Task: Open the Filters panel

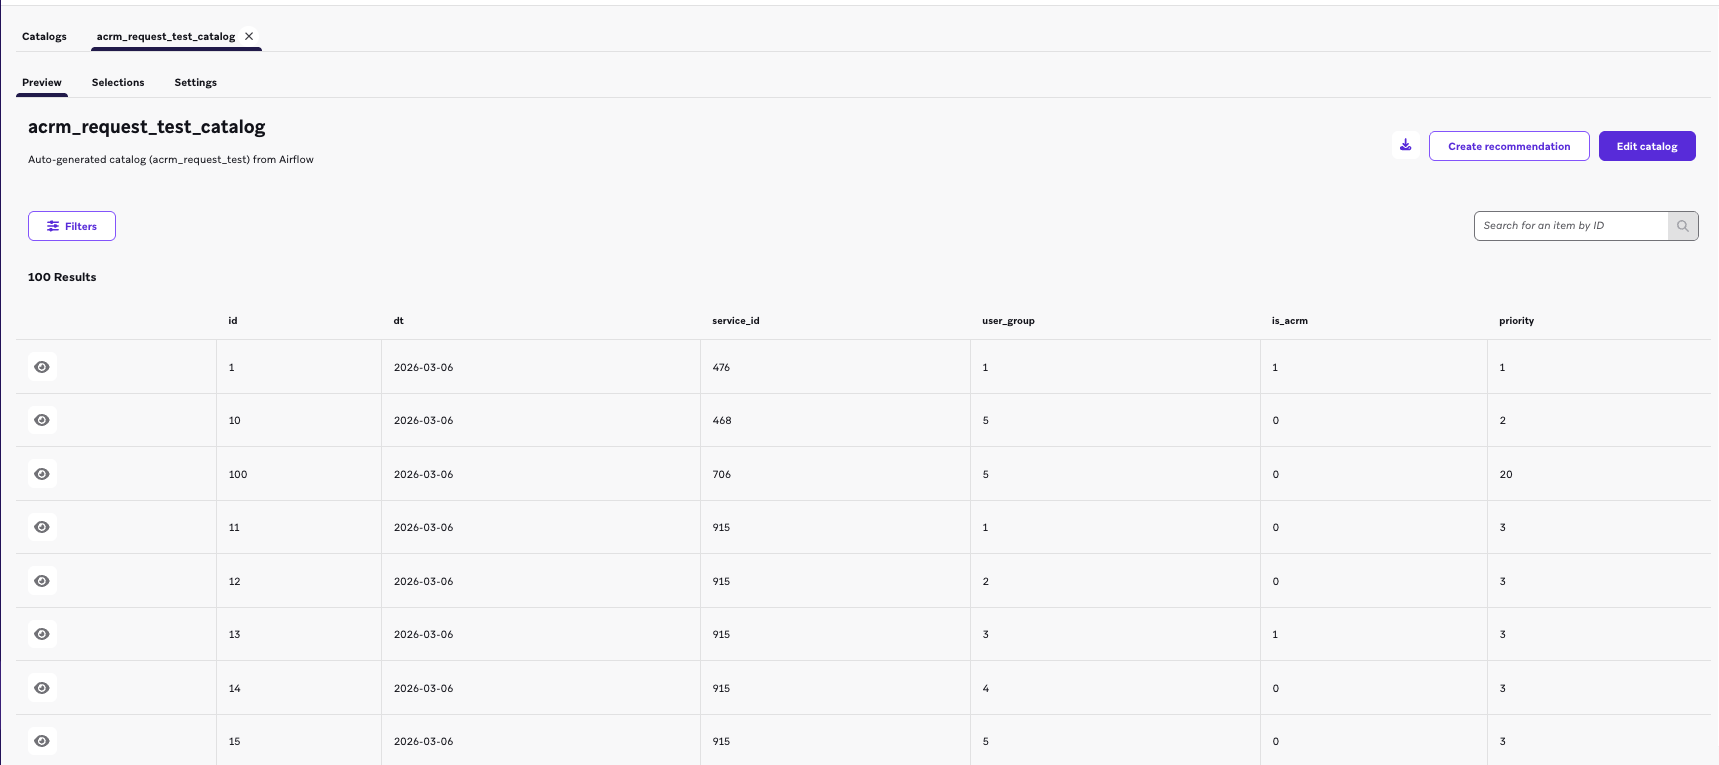Action: [x=72, y=226]
